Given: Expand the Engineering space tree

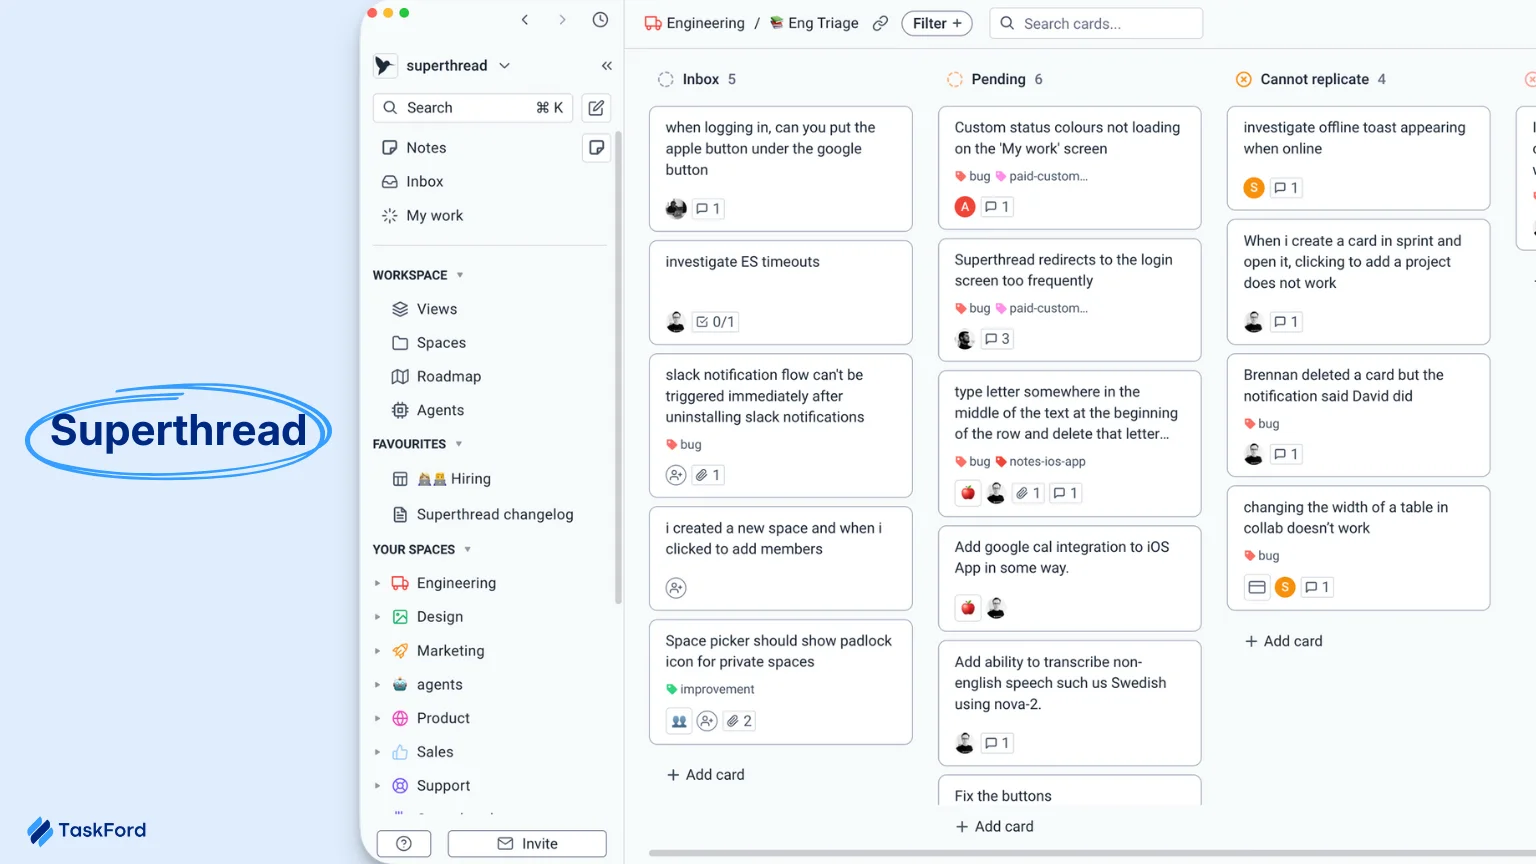Looking at the screenshot, I should coord(377,583).
